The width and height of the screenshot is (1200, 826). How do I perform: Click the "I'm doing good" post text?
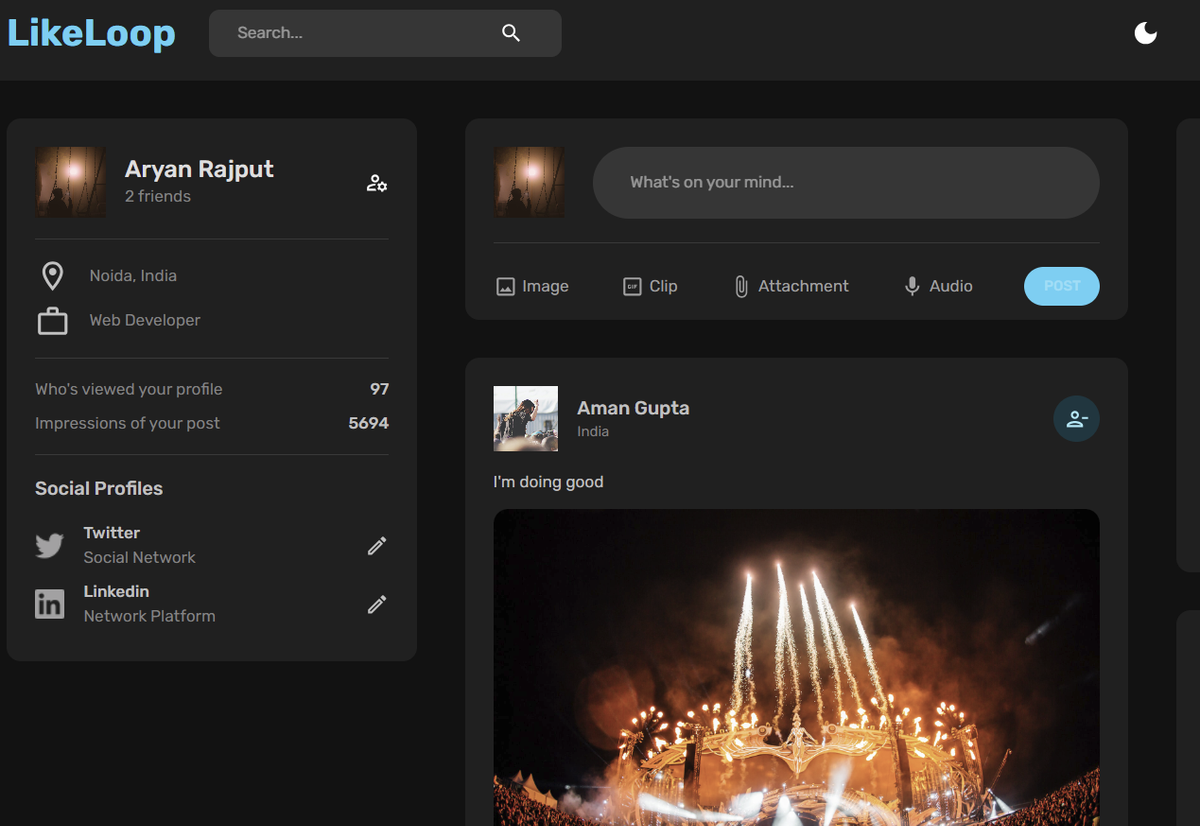click(549, 482)
